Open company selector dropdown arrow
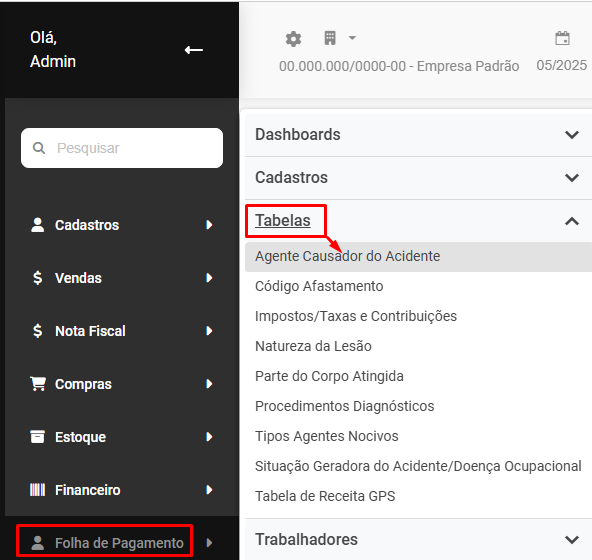This screenshot has width=592, height=560. point(352,38)
